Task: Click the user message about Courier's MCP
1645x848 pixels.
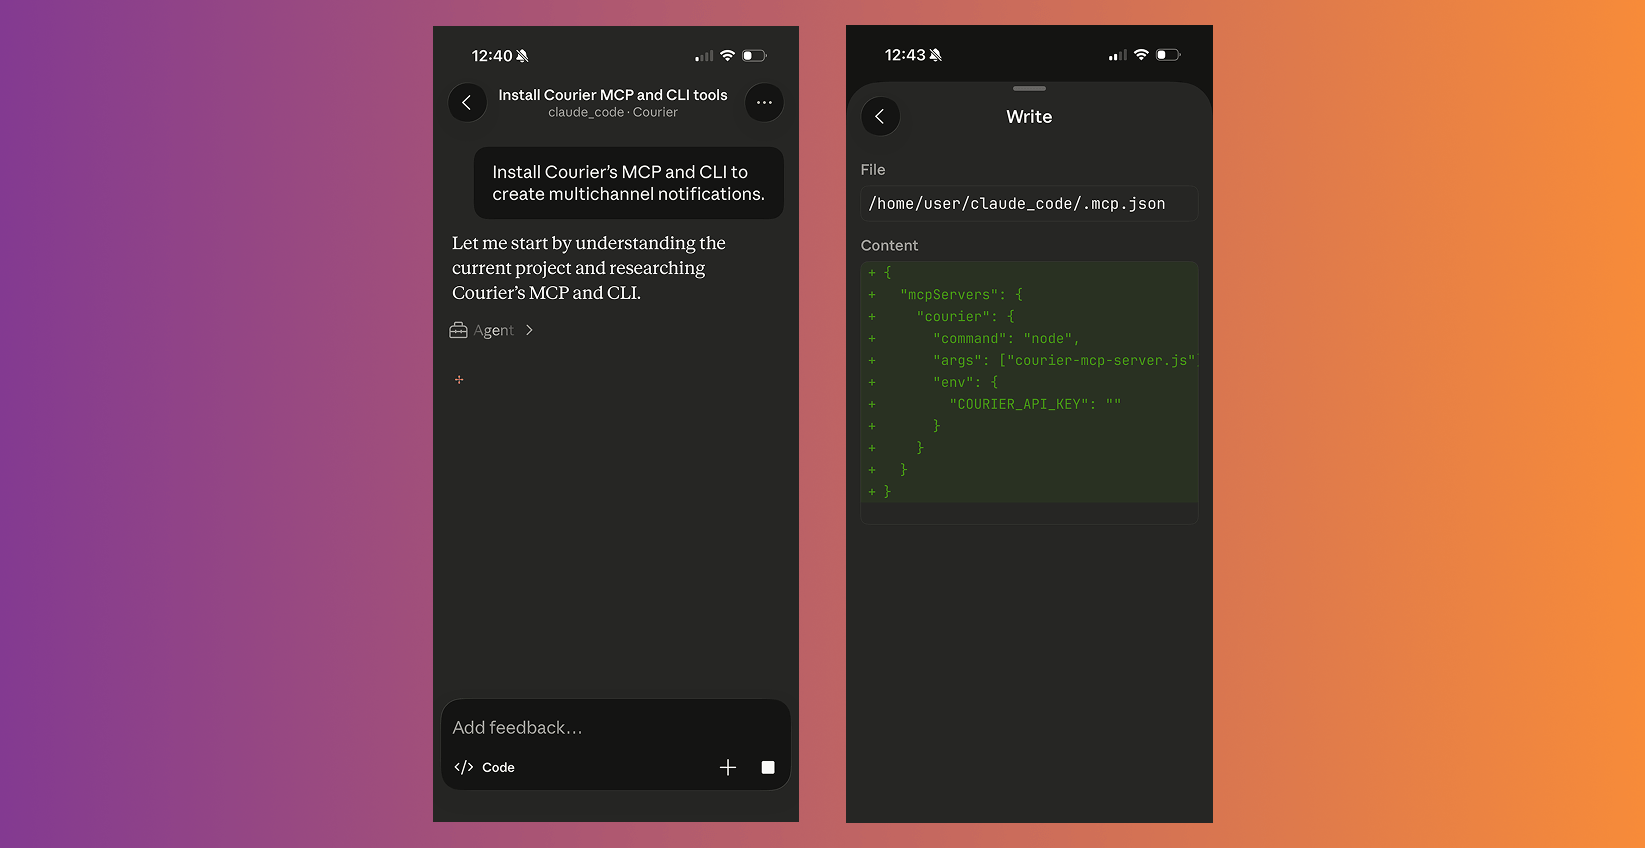Action: (x=629, y=183)
